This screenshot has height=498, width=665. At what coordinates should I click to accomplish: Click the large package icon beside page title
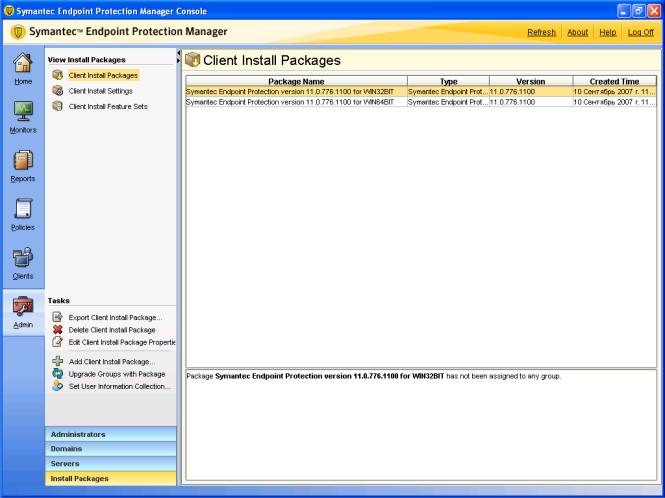click(x=193, y=60)
